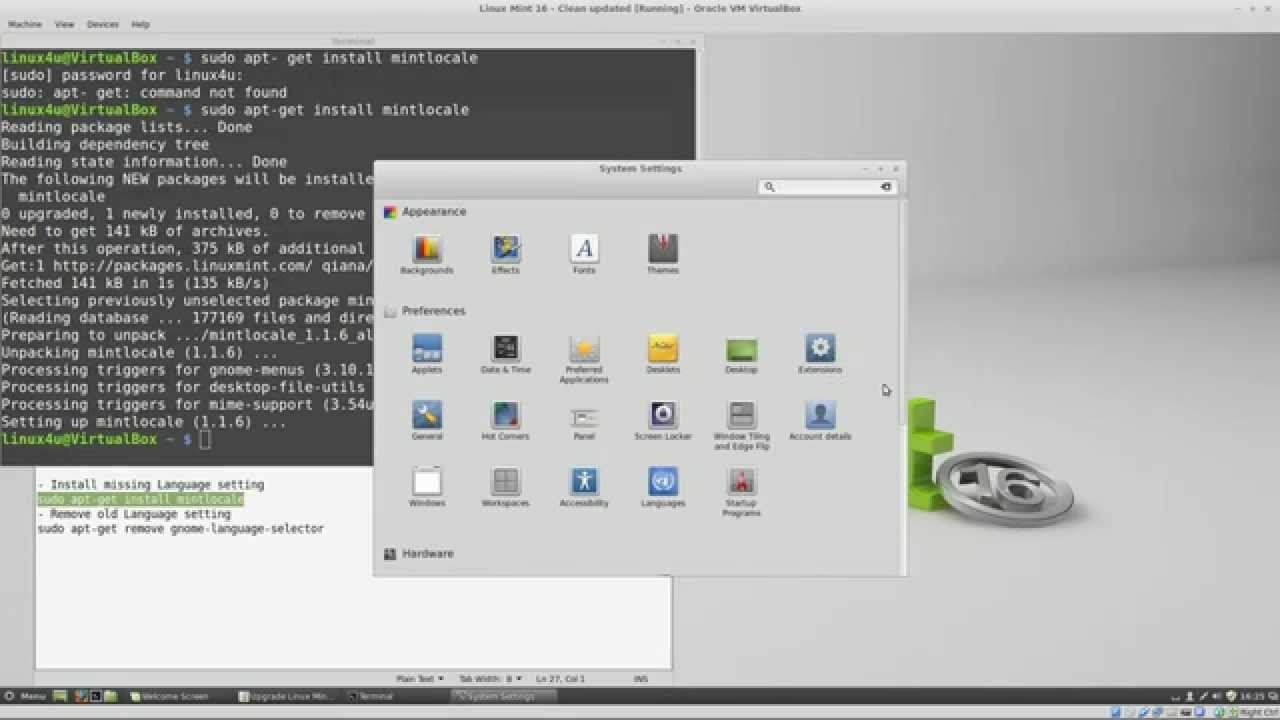This screenshot has height=720, width=1280.
Task: Click highlighted 'sudo apt-get install mintlocale' line
Action: [x=140, y=499]
